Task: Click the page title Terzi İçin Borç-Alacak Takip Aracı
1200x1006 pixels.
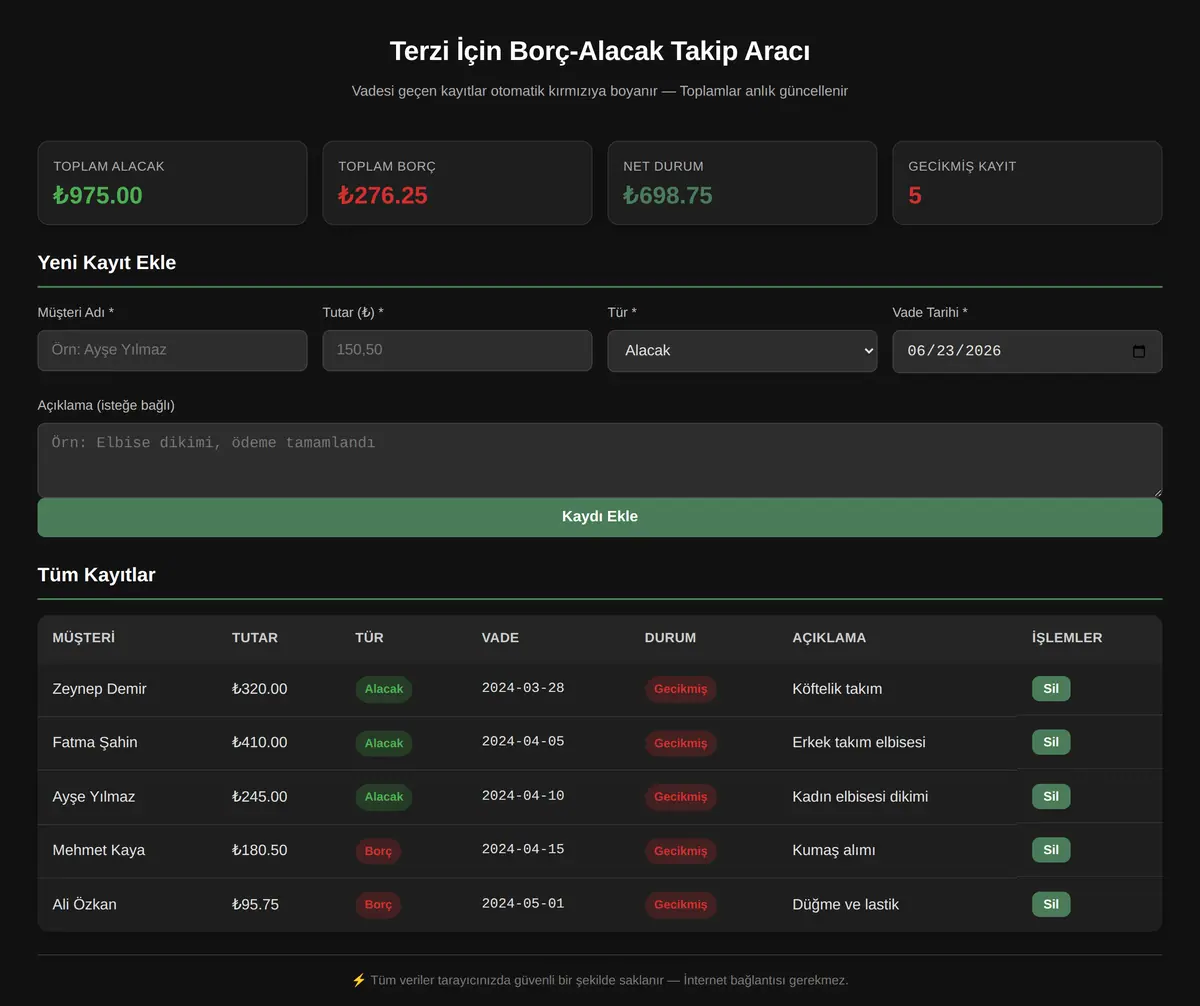Action: [x=600, y=51]
